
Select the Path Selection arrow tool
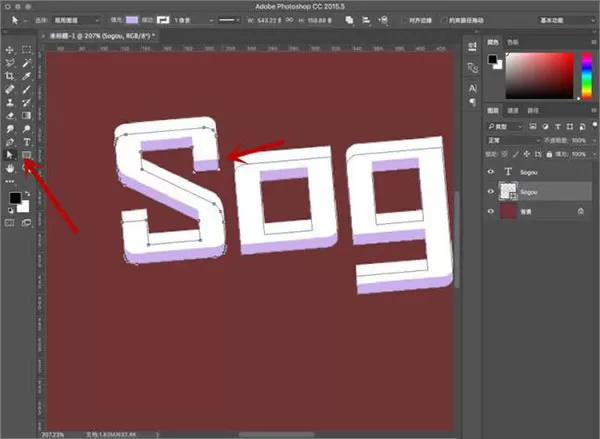click(10, 155)
